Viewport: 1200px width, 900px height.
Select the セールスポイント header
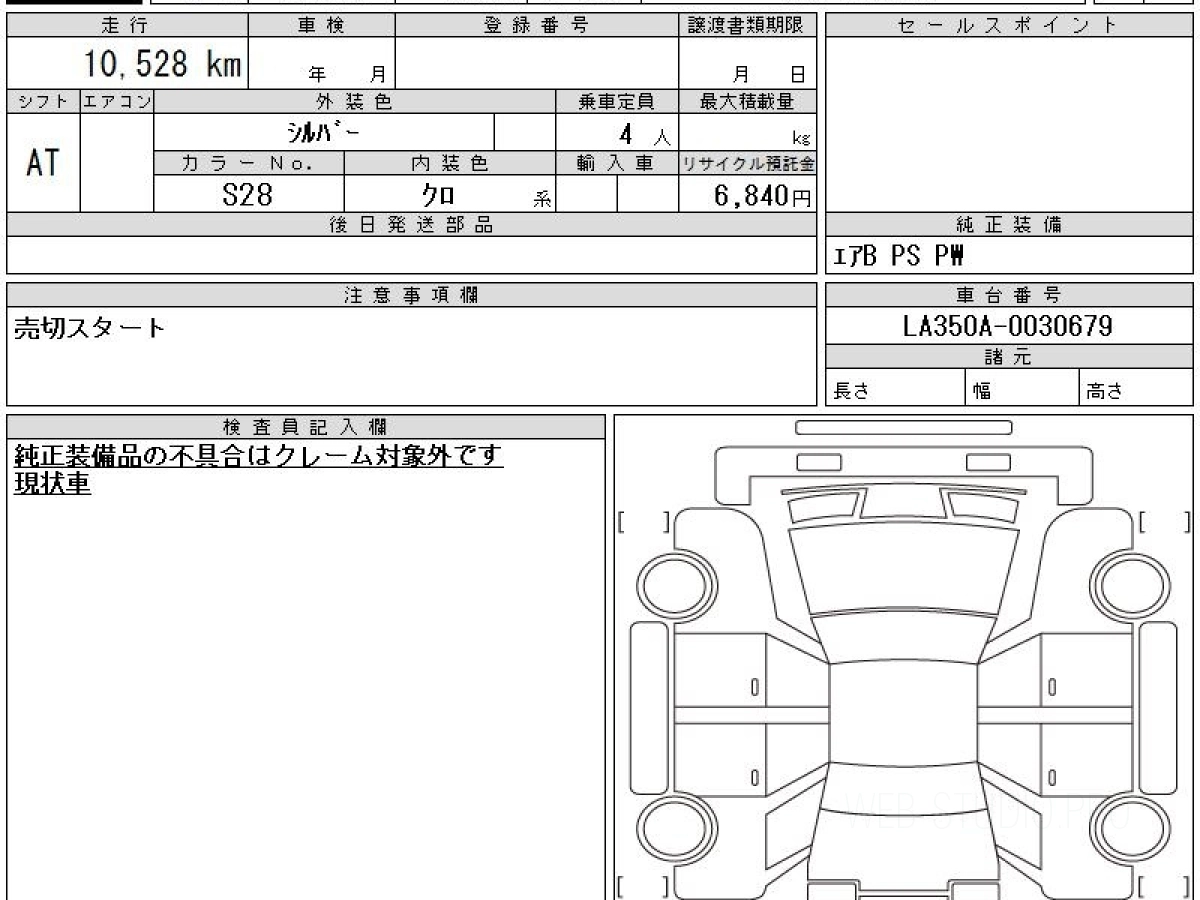1009,26
